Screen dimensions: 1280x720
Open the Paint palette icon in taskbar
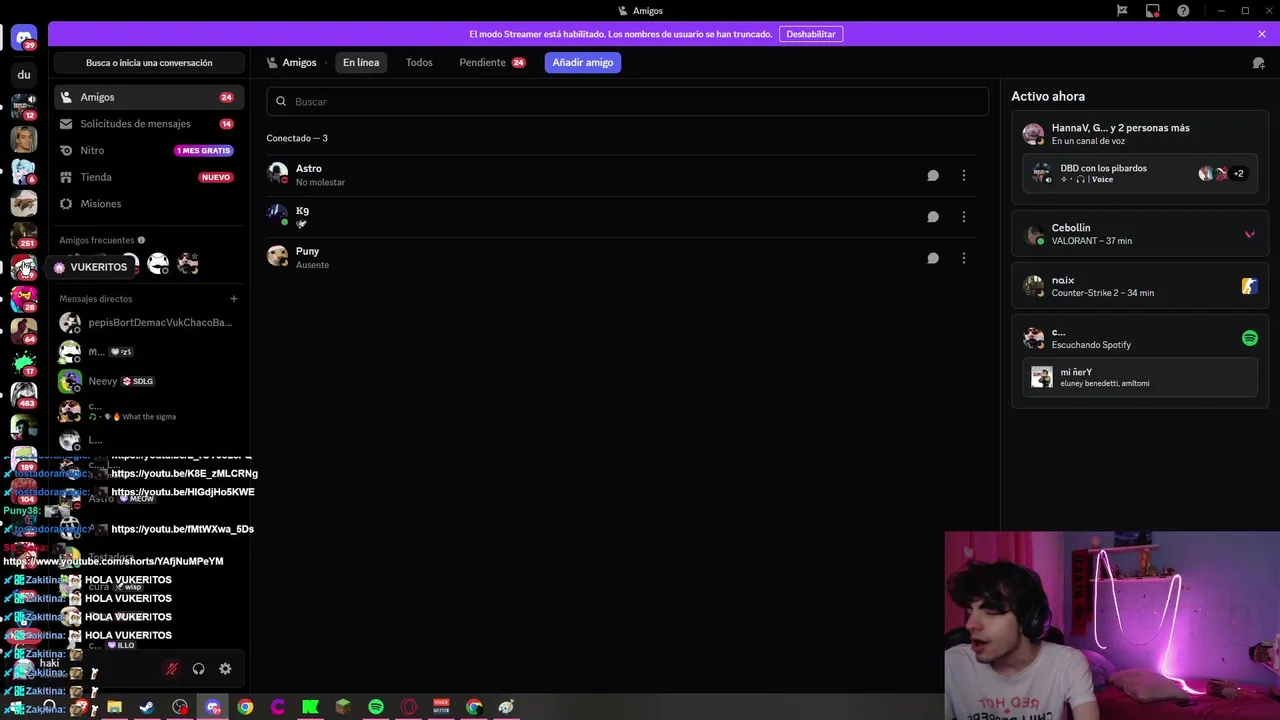point(506,707)
